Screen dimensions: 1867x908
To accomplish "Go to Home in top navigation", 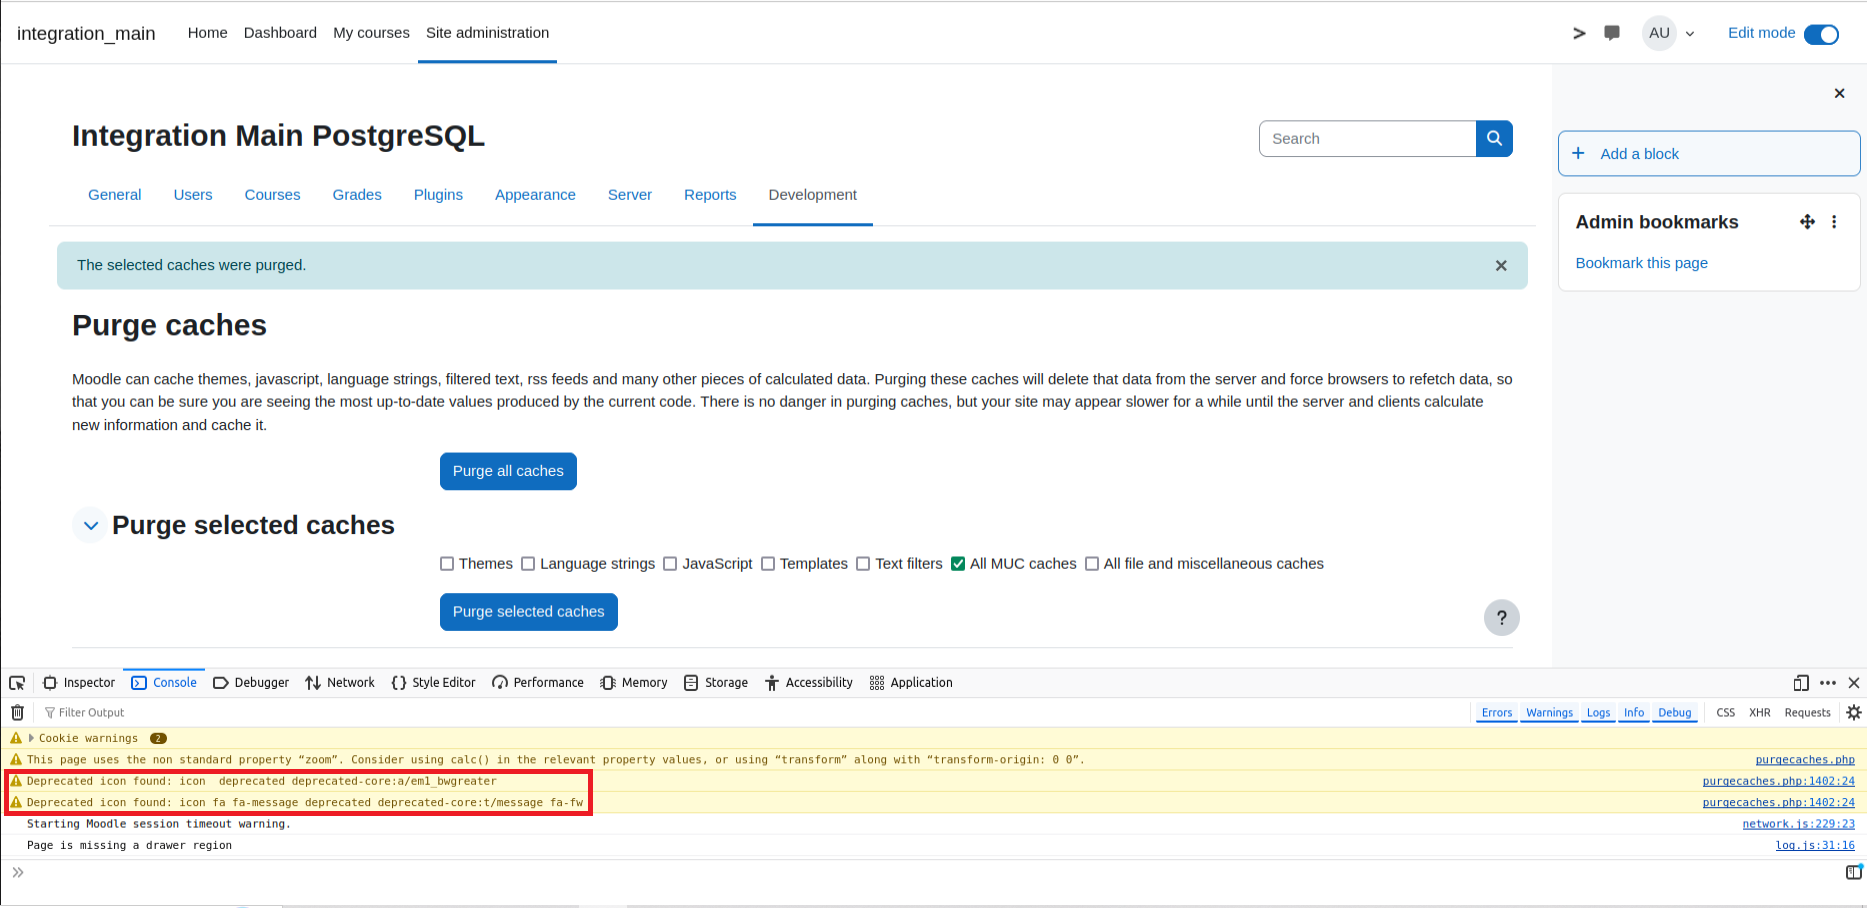I will click(x=208, y=33).
